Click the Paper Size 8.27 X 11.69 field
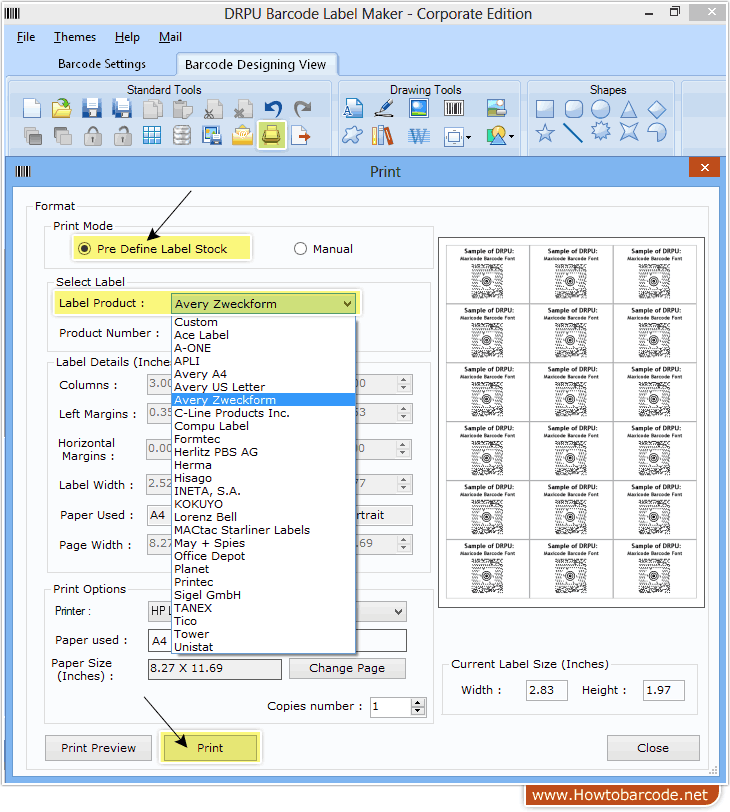Image resolution: width=730 pixels, height=812 pixels. click(215, 669)
